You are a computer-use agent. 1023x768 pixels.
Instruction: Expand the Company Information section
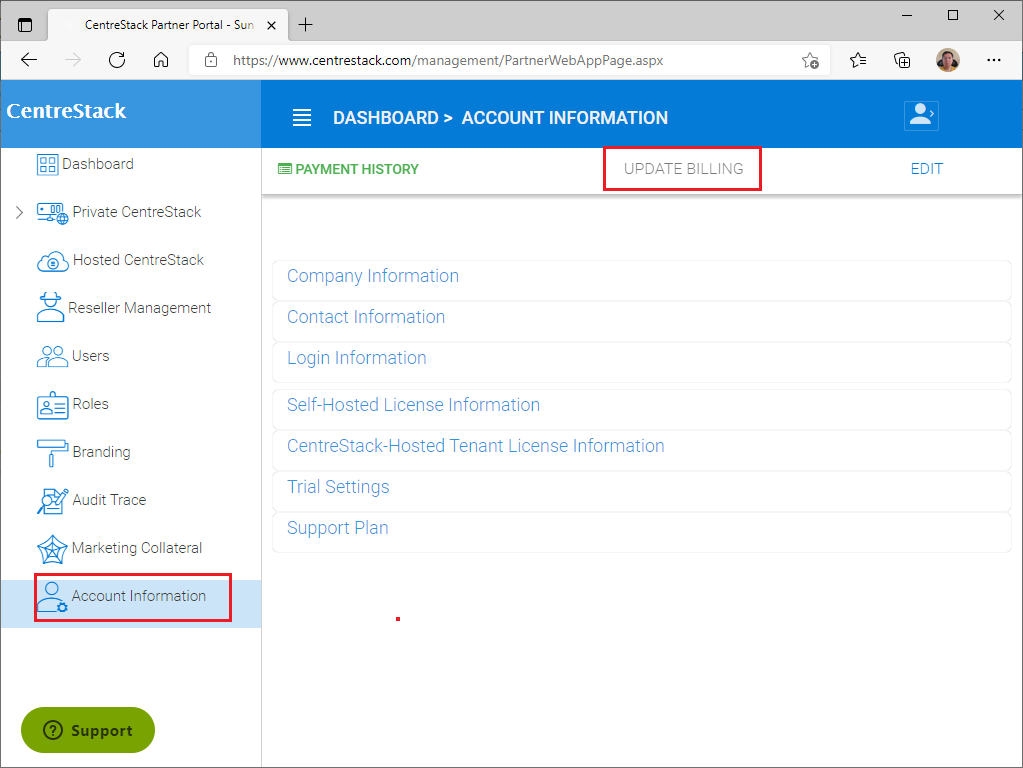[642, 281]
